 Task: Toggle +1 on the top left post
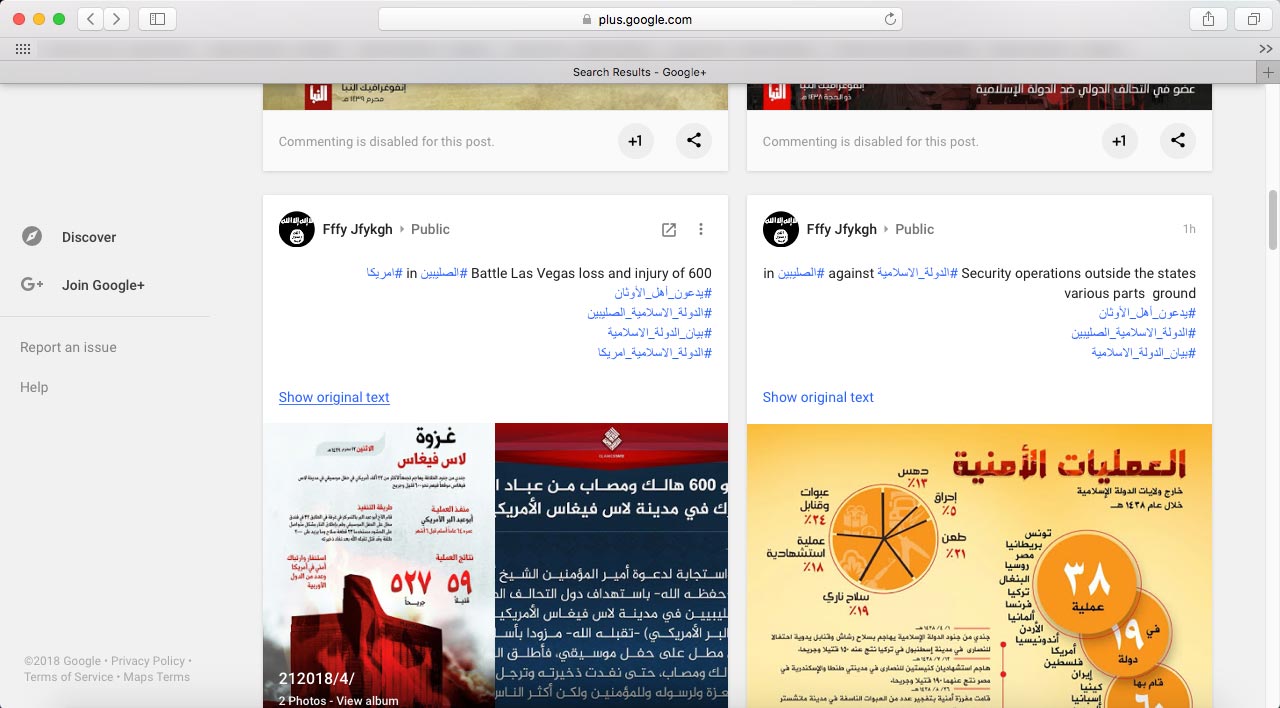635,141
